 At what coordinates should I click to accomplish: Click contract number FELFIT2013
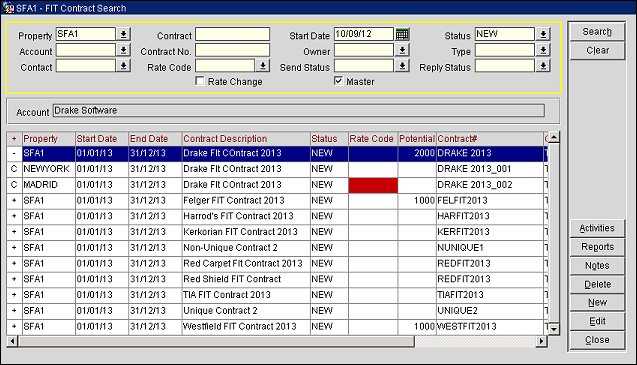point(462,200)
